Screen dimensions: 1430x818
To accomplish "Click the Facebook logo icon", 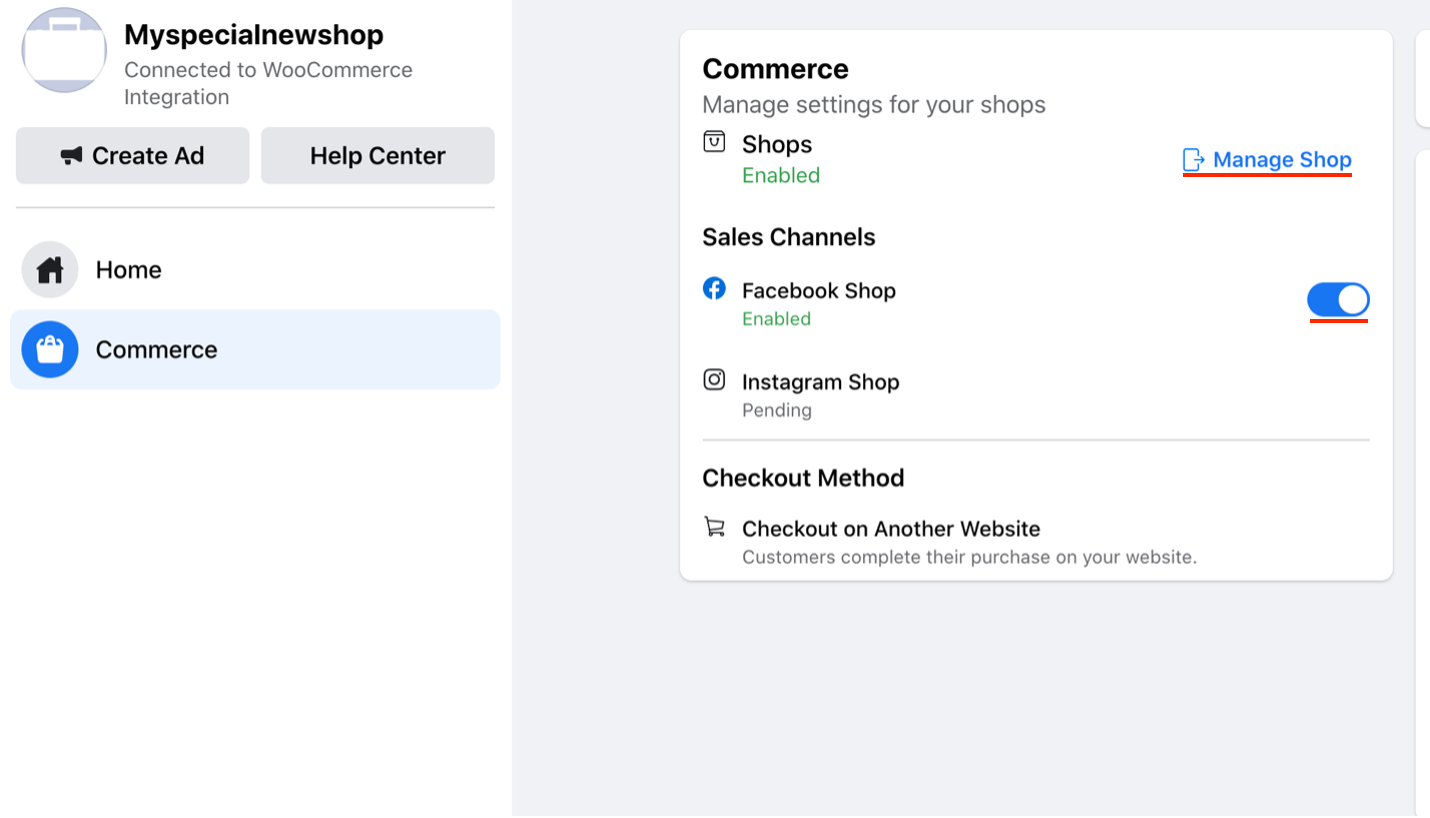I will coord(714,289).
